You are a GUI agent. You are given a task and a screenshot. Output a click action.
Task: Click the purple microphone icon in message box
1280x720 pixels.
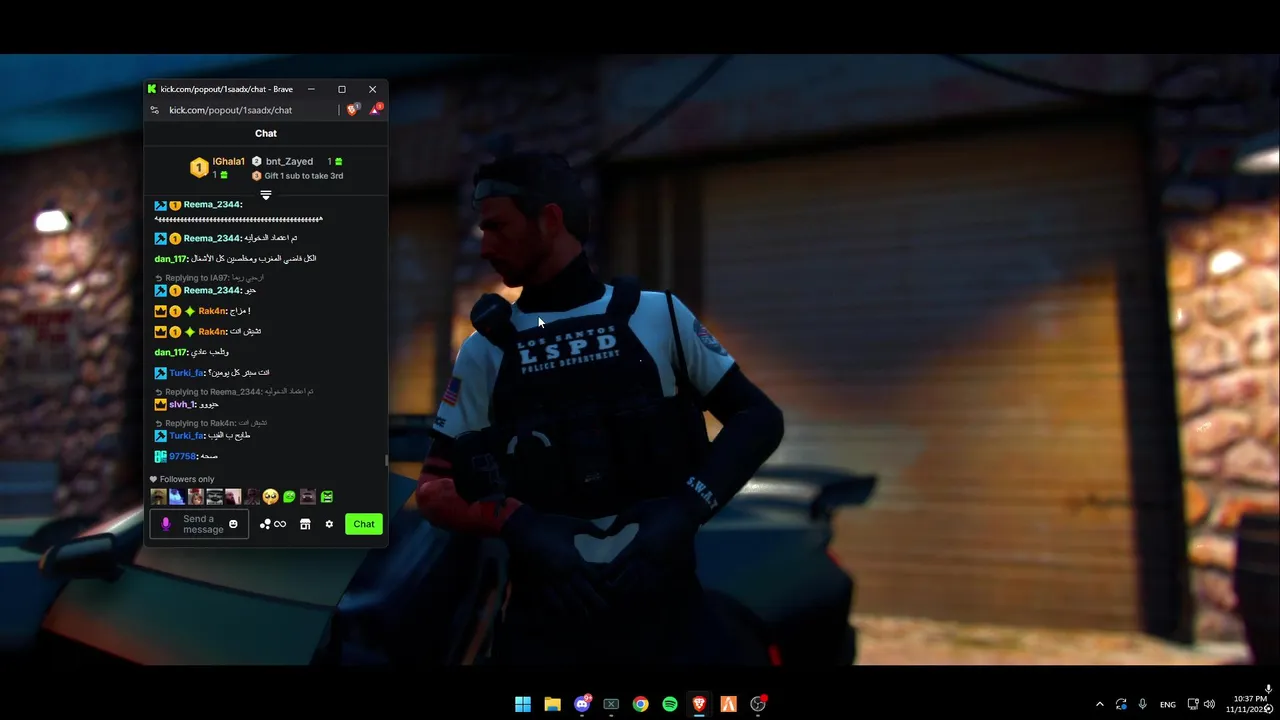[x=166, y=524]
